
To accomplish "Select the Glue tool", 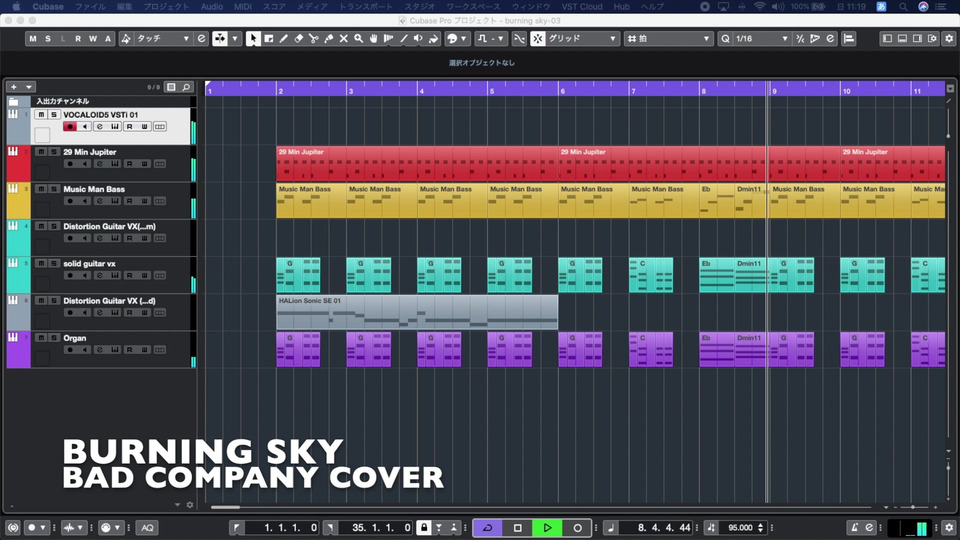I will (x=328, y=39).
